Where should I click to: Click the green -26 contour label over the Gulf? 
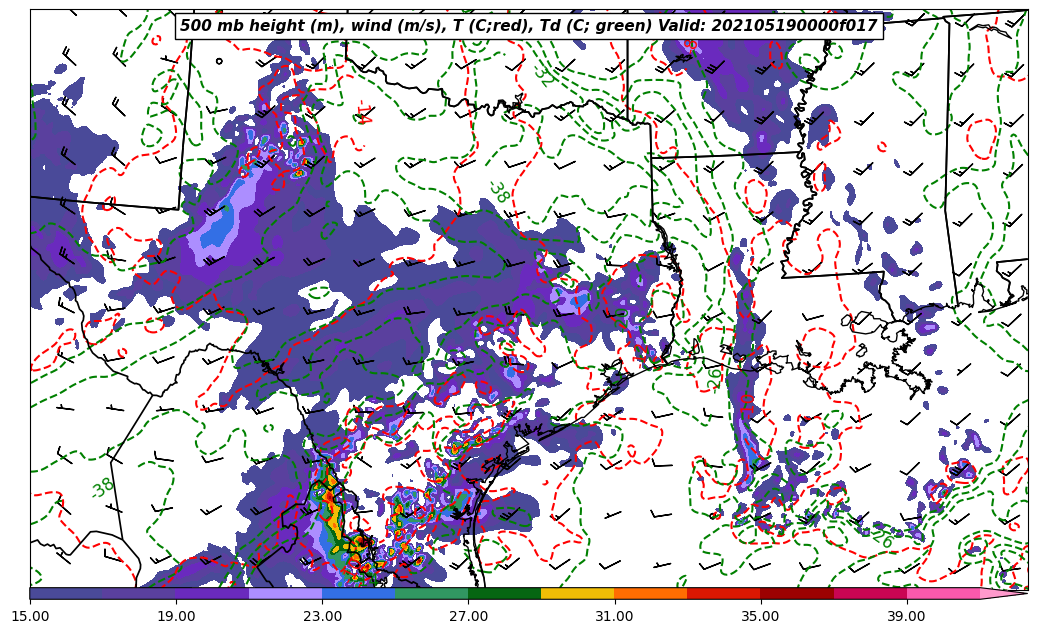[882, 538]
